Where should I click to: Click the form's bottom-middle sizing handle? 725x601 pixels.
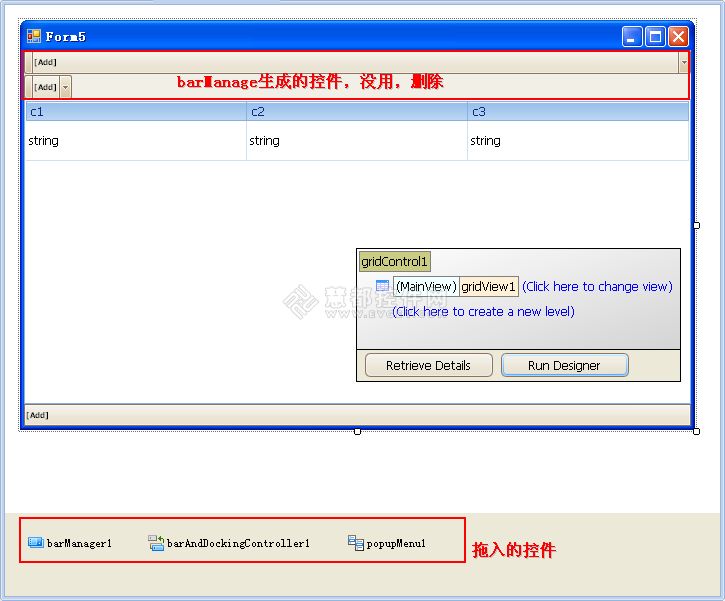pos(357,431)
